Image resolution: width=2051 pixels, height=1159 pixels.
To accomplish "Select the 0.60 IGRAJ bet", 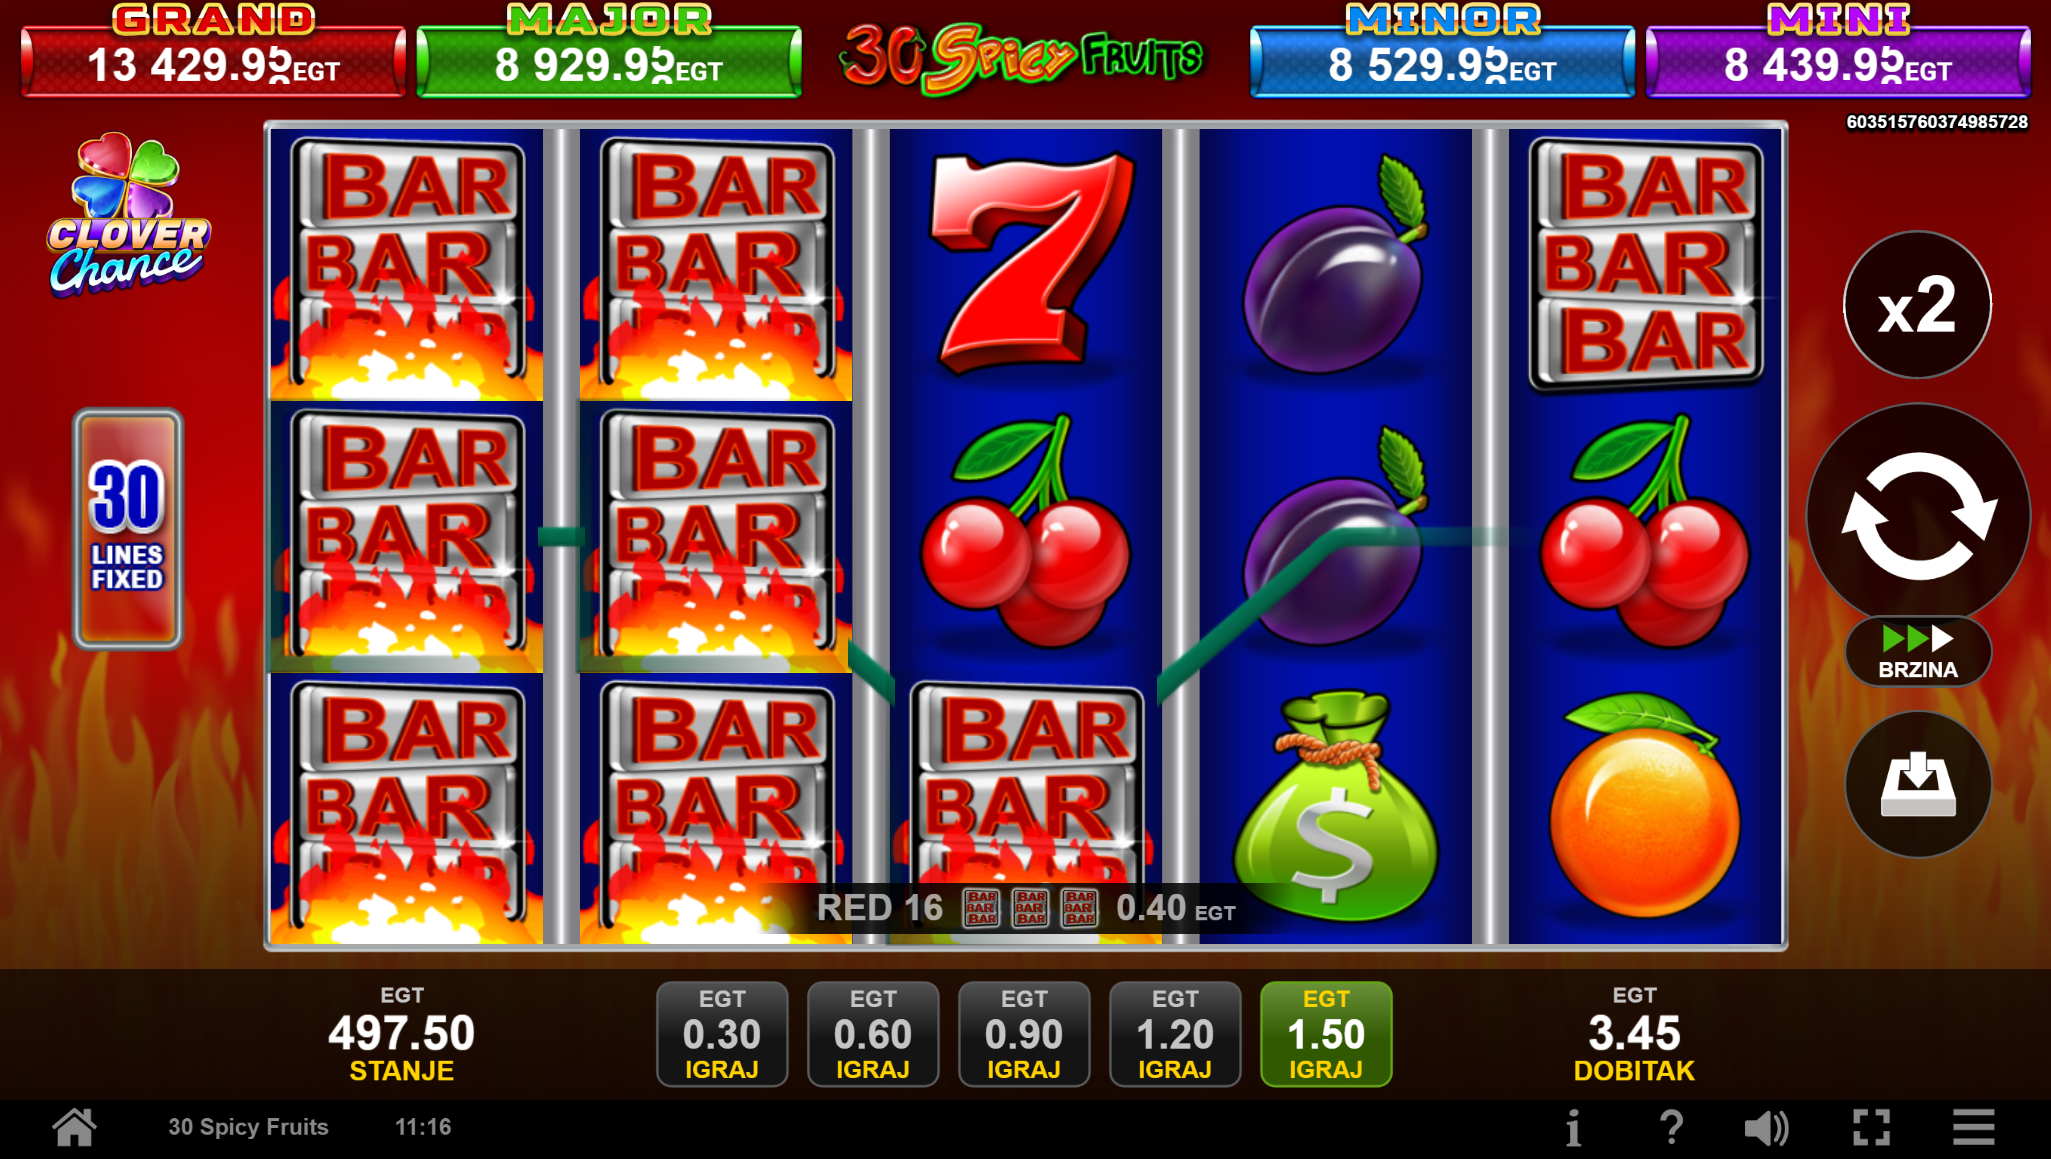I will (873, 1034).
